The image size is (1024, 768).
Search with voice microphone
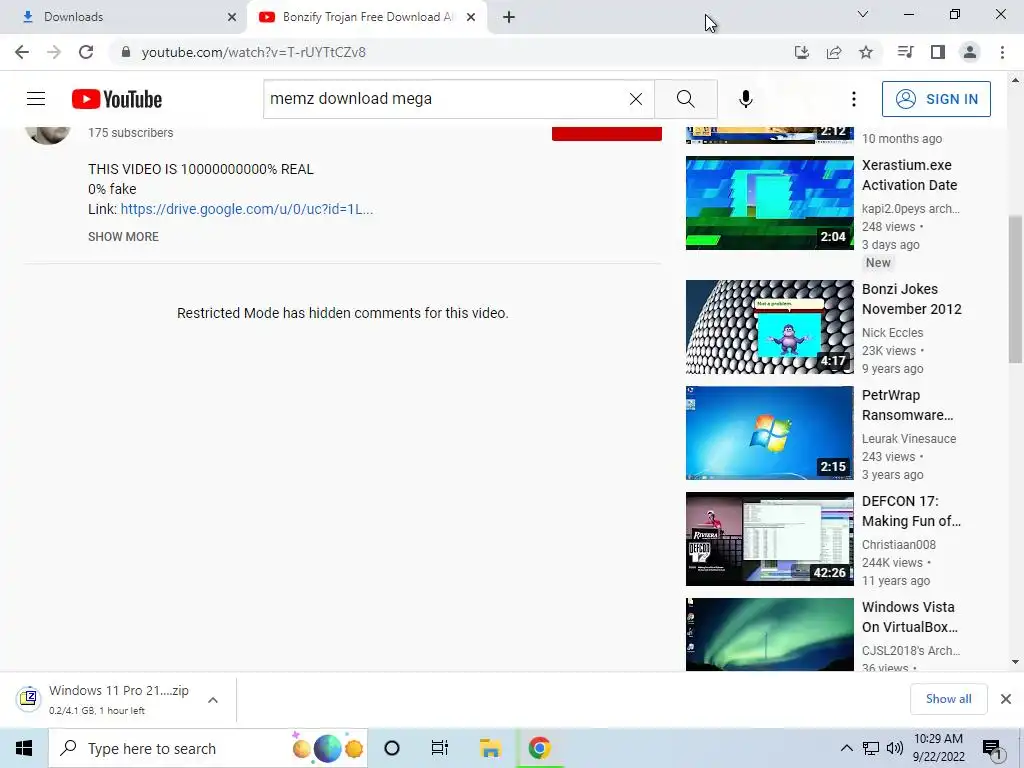pyautogui.click(x=746, y=99)
